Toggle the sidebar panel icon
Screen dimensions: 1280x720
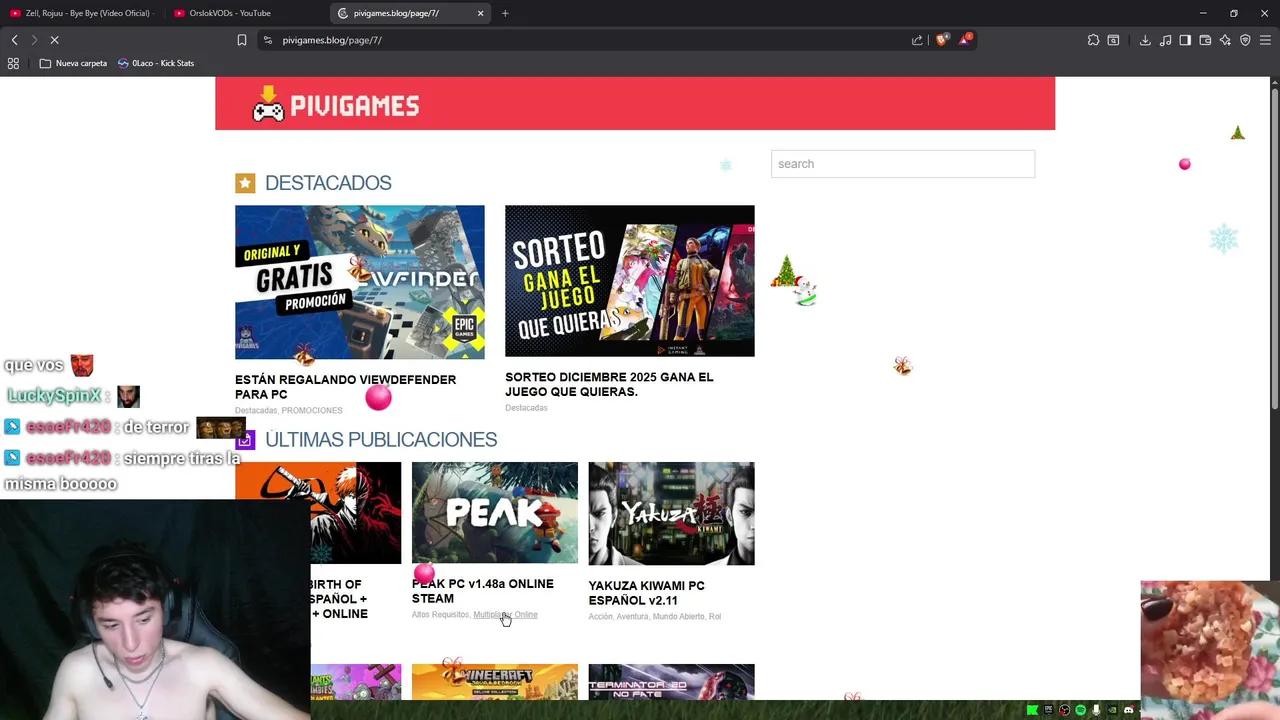(1185, 40)
